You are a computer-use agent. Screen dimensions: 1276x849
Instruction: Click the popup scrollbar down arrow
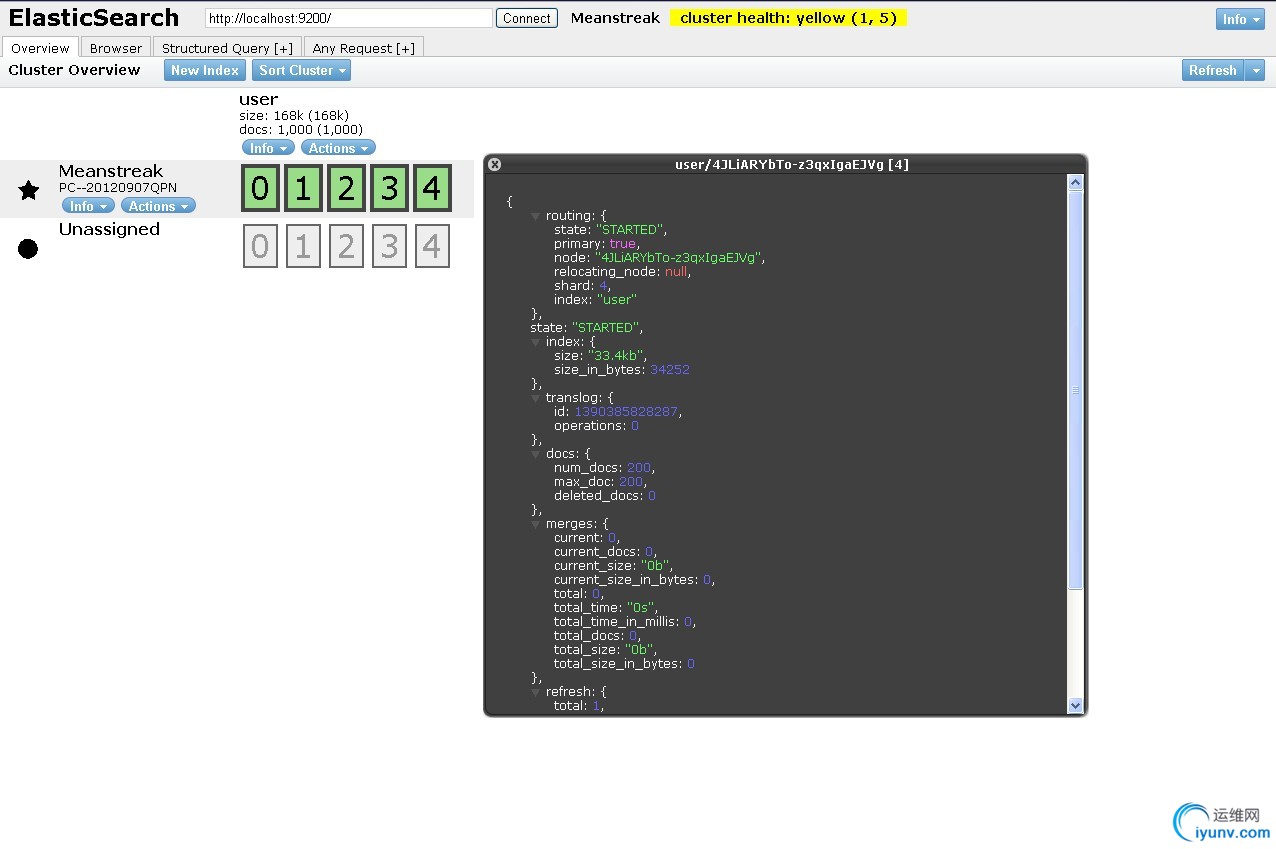point(1076,705)
